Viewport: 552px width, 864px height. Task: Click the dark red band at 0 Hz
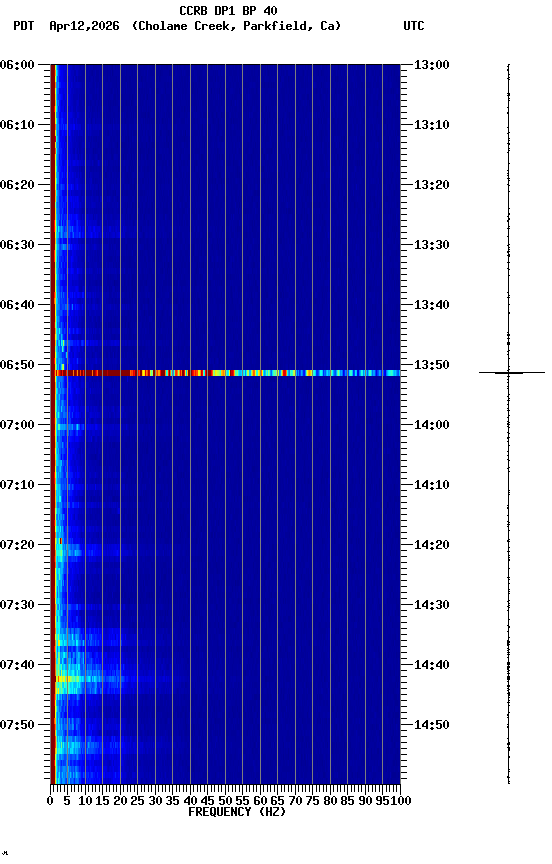(x=53, y=424)
